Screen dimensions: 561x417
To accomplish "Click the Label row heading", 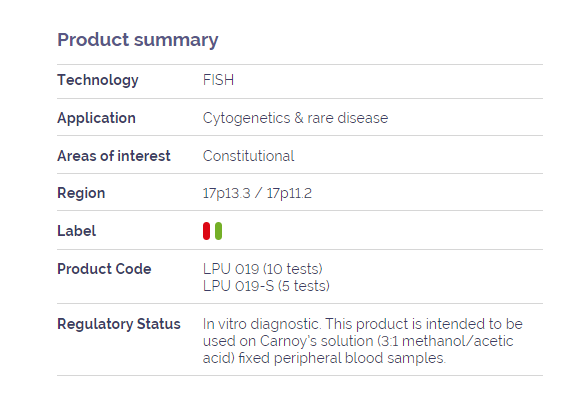I will (77, 231).
